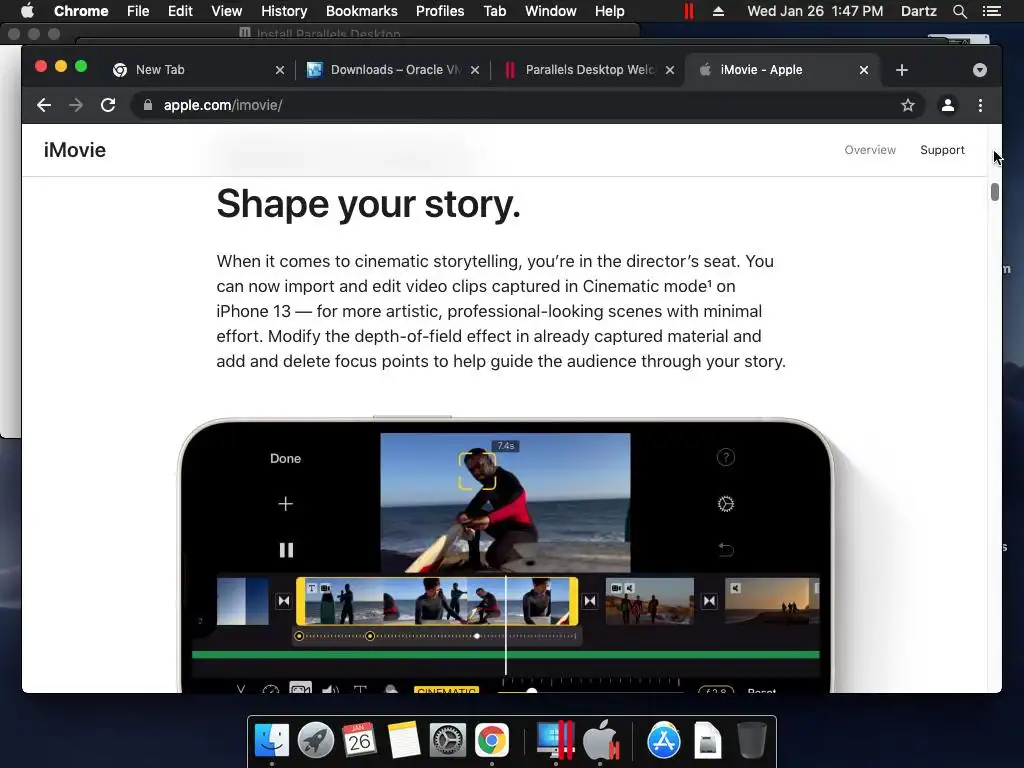
Task: Click the eject icon in menu bar
Action: tap(718, 11)
